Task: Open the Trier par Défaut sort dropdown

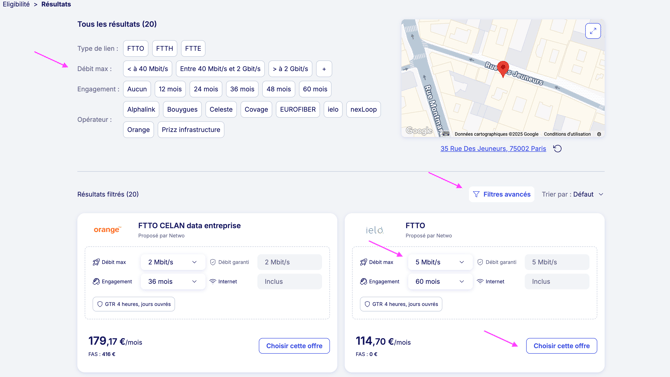Action: click(573, 194)
